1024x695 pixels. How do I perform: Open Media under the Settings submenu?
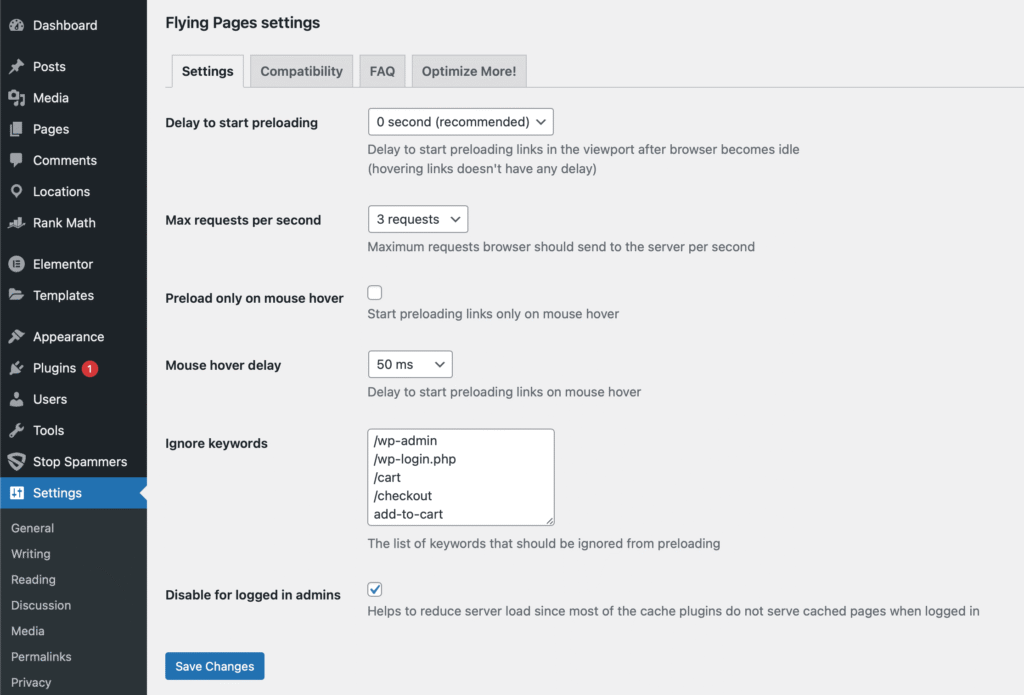pyautogui.click(x=28, y=631)
